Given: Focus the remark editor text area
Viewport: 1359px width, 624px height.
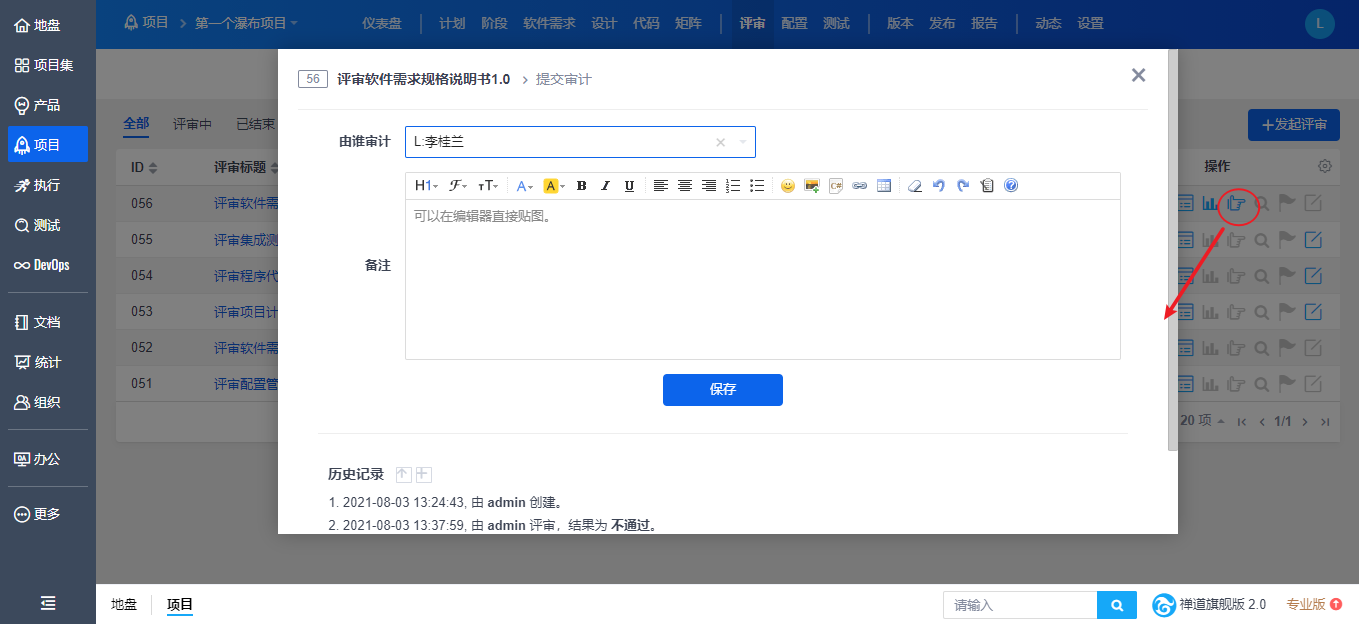Looking at the screenshot, I should pyautogui.click(x=763, y=279).
